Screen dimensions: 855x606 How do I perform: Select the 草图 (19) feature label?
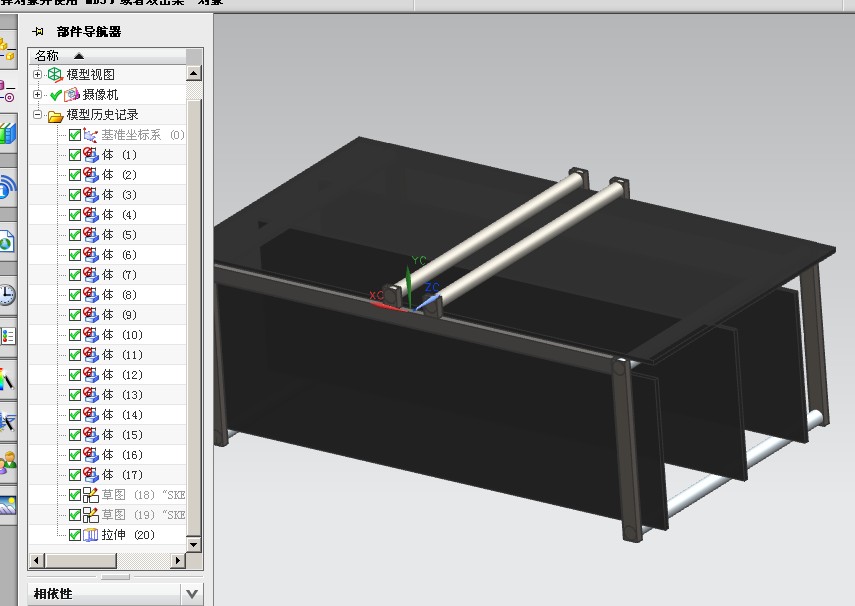click(143, 515)
